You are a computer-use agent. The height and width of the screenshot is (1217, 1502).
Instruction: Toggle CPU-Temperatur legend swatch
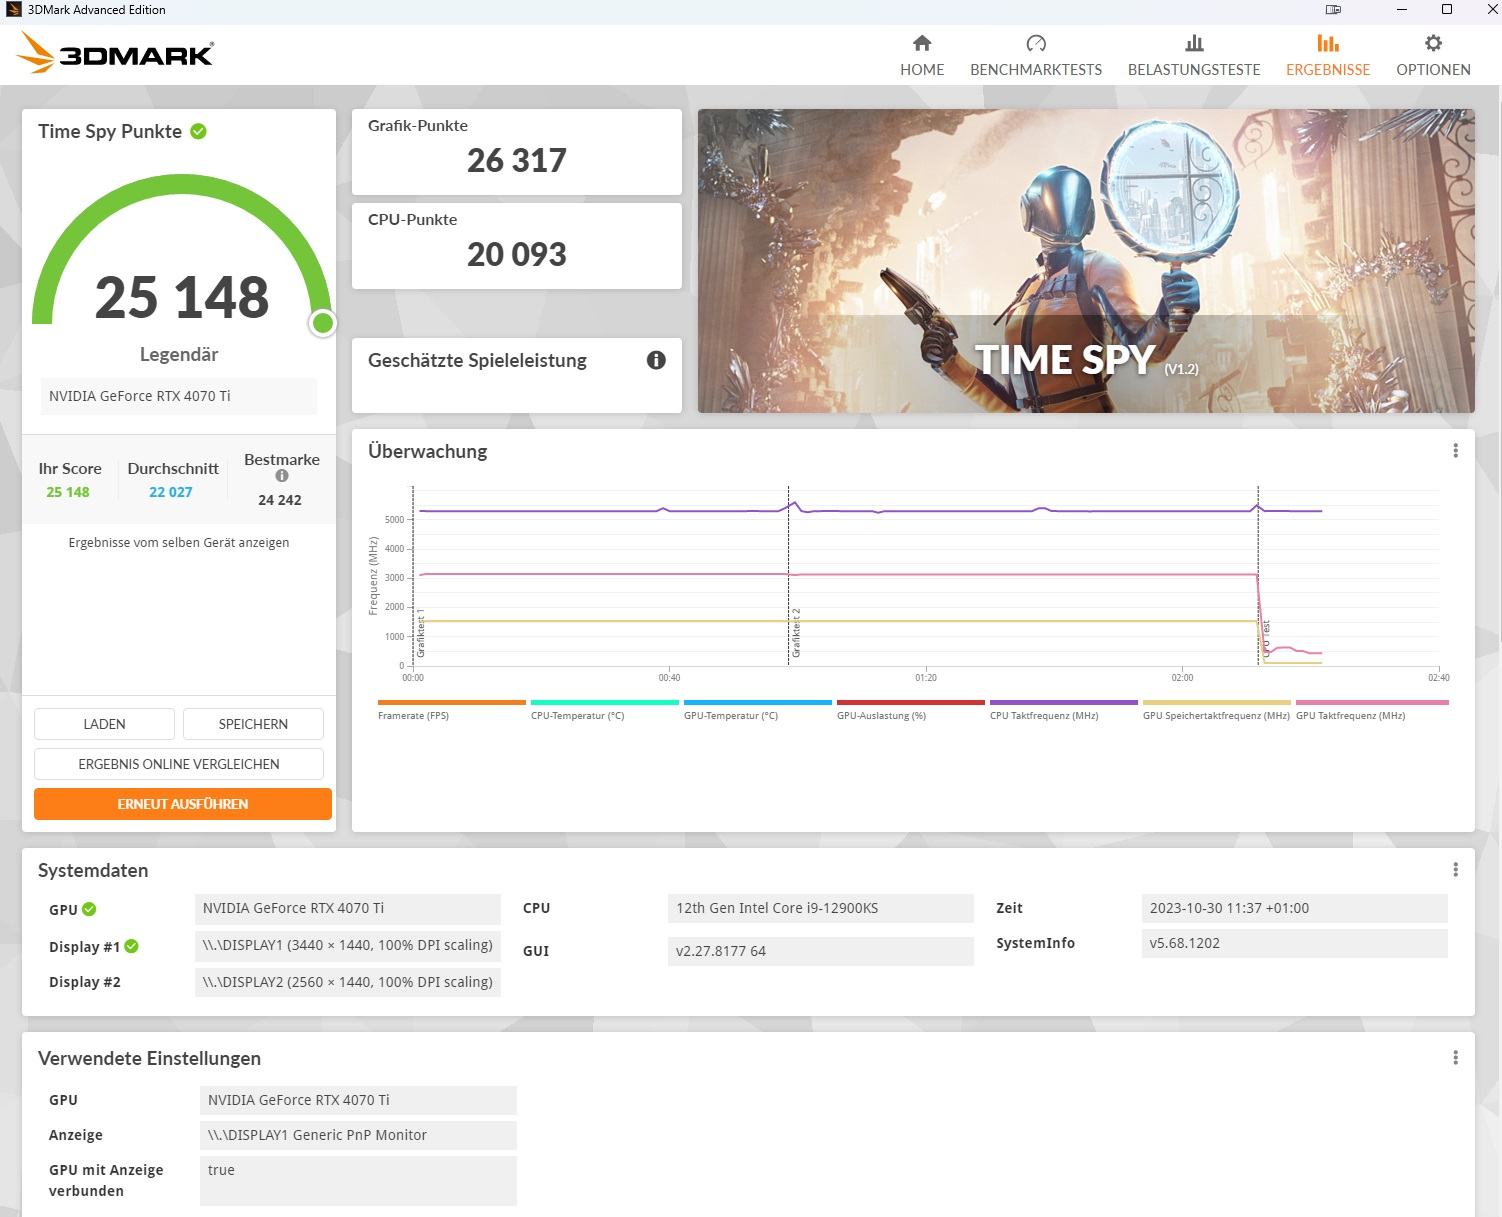605,702
